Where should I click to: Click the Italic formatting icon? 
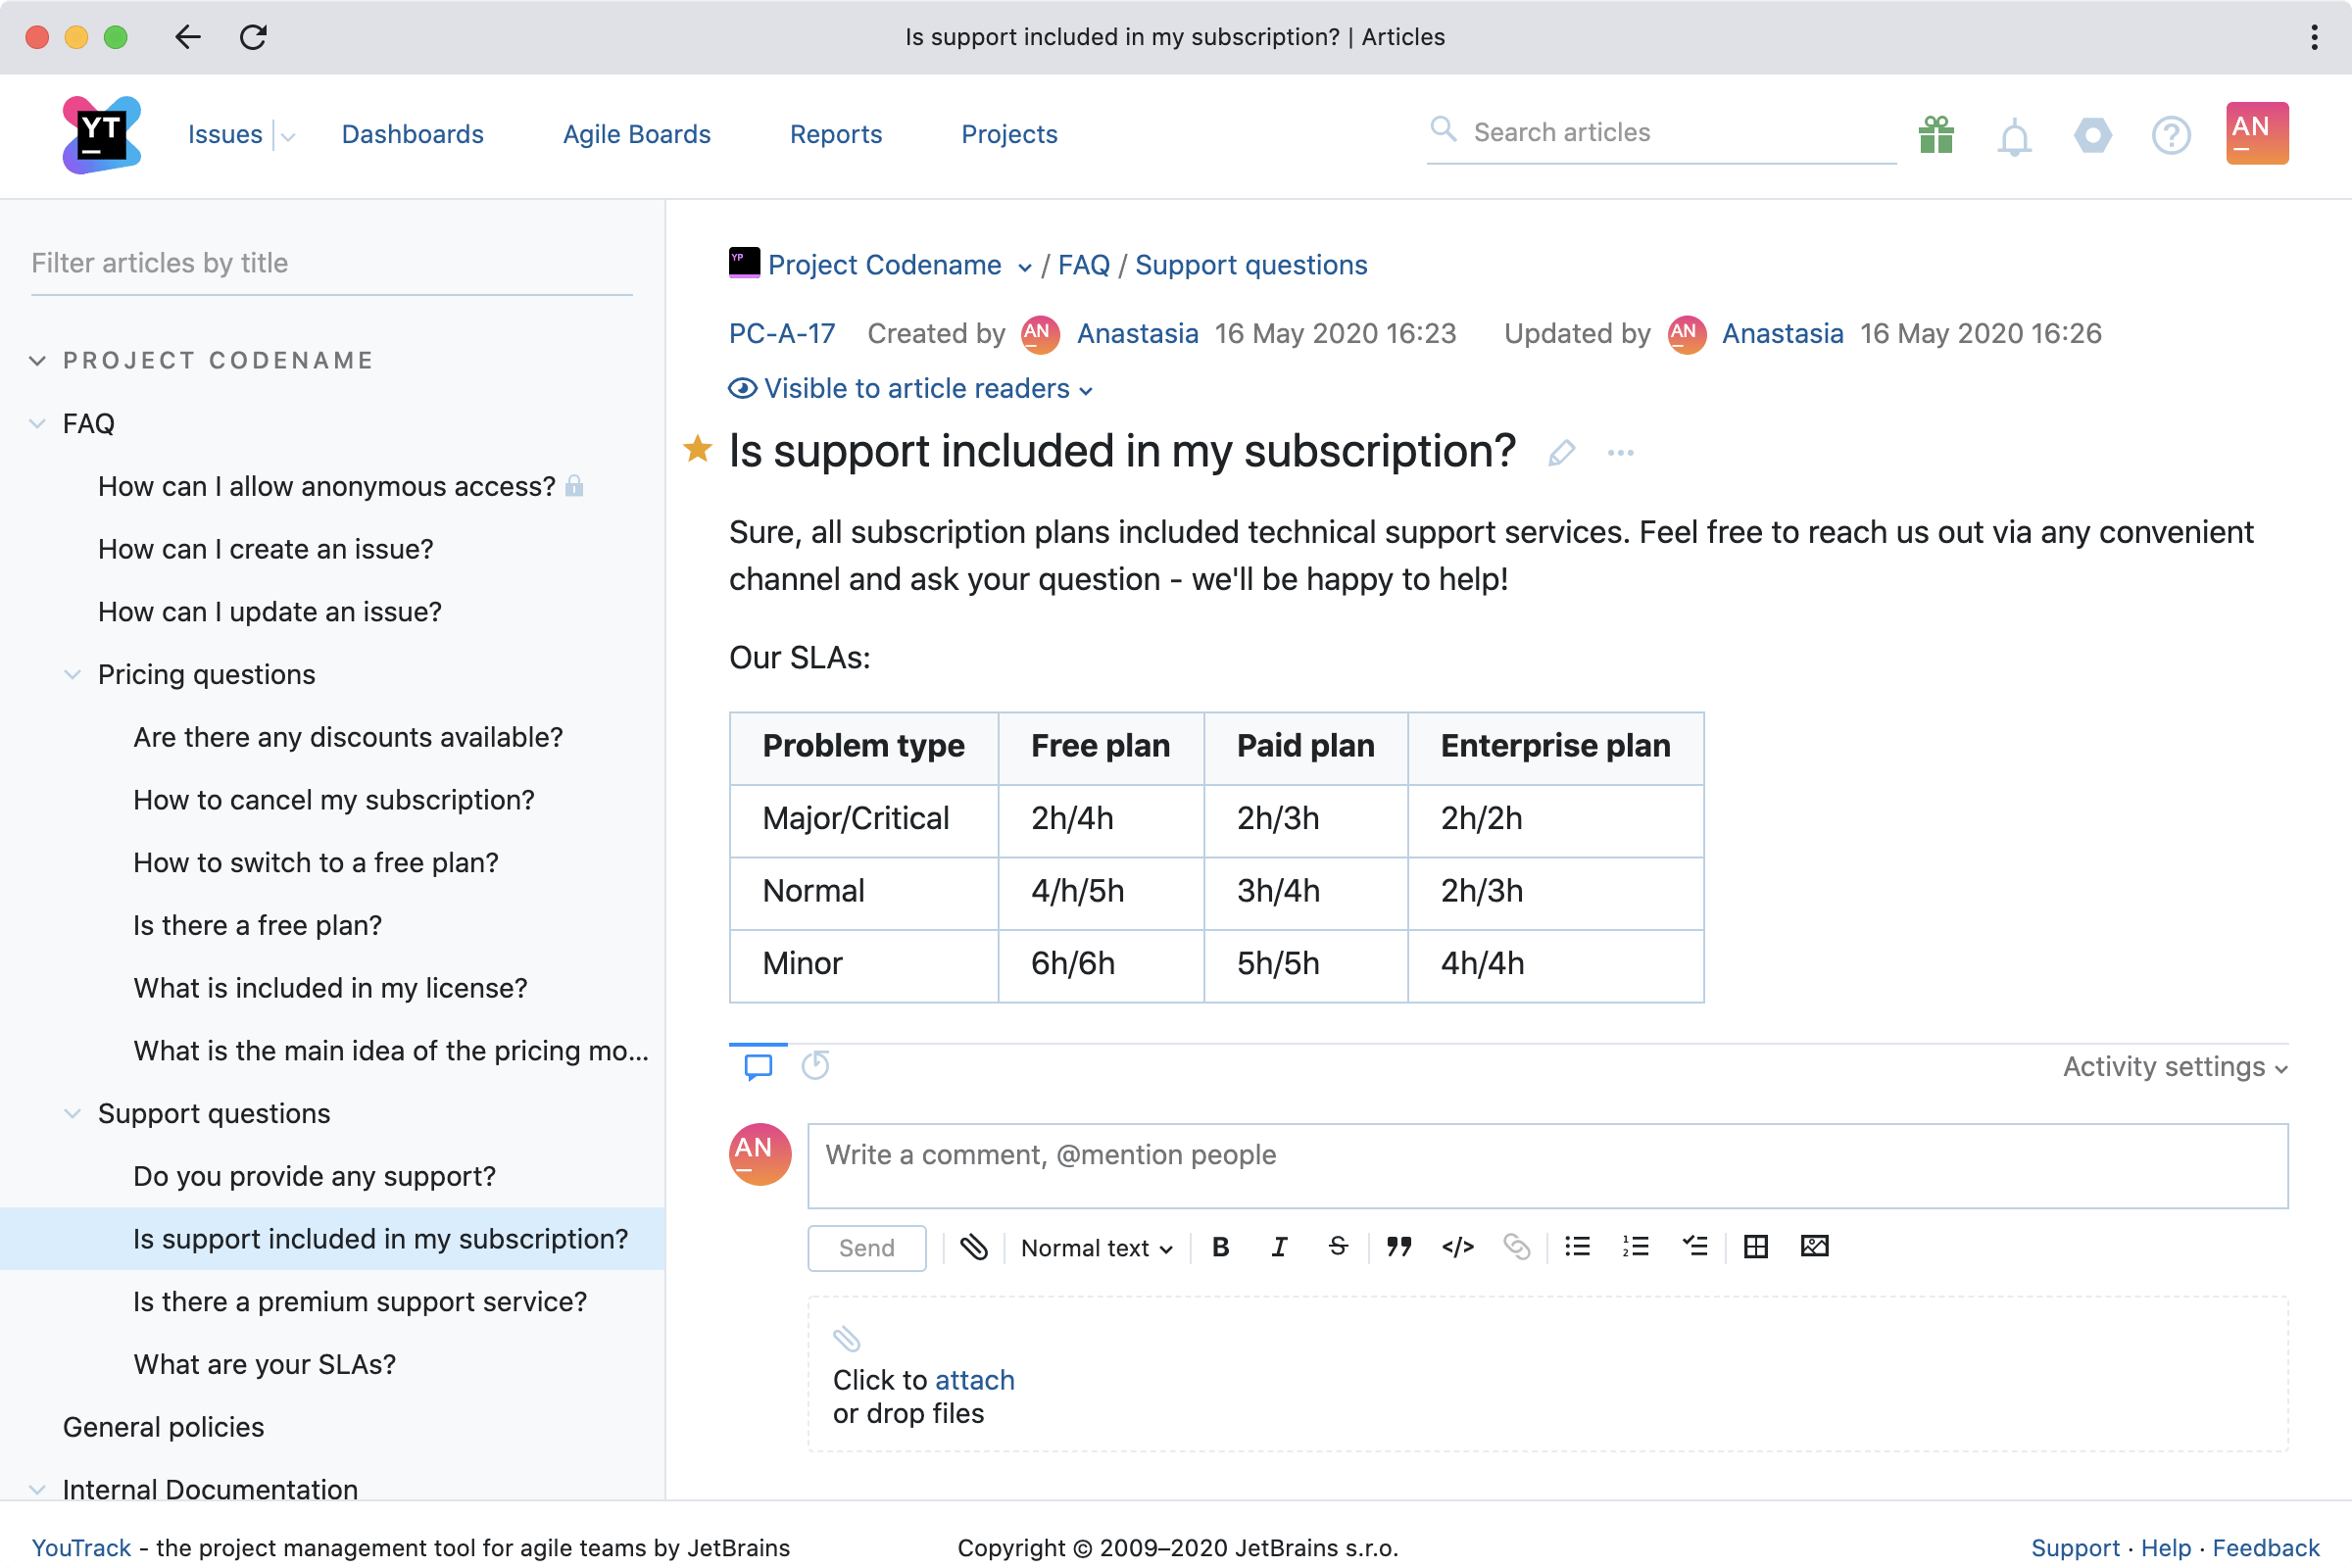(1278, 1246)
